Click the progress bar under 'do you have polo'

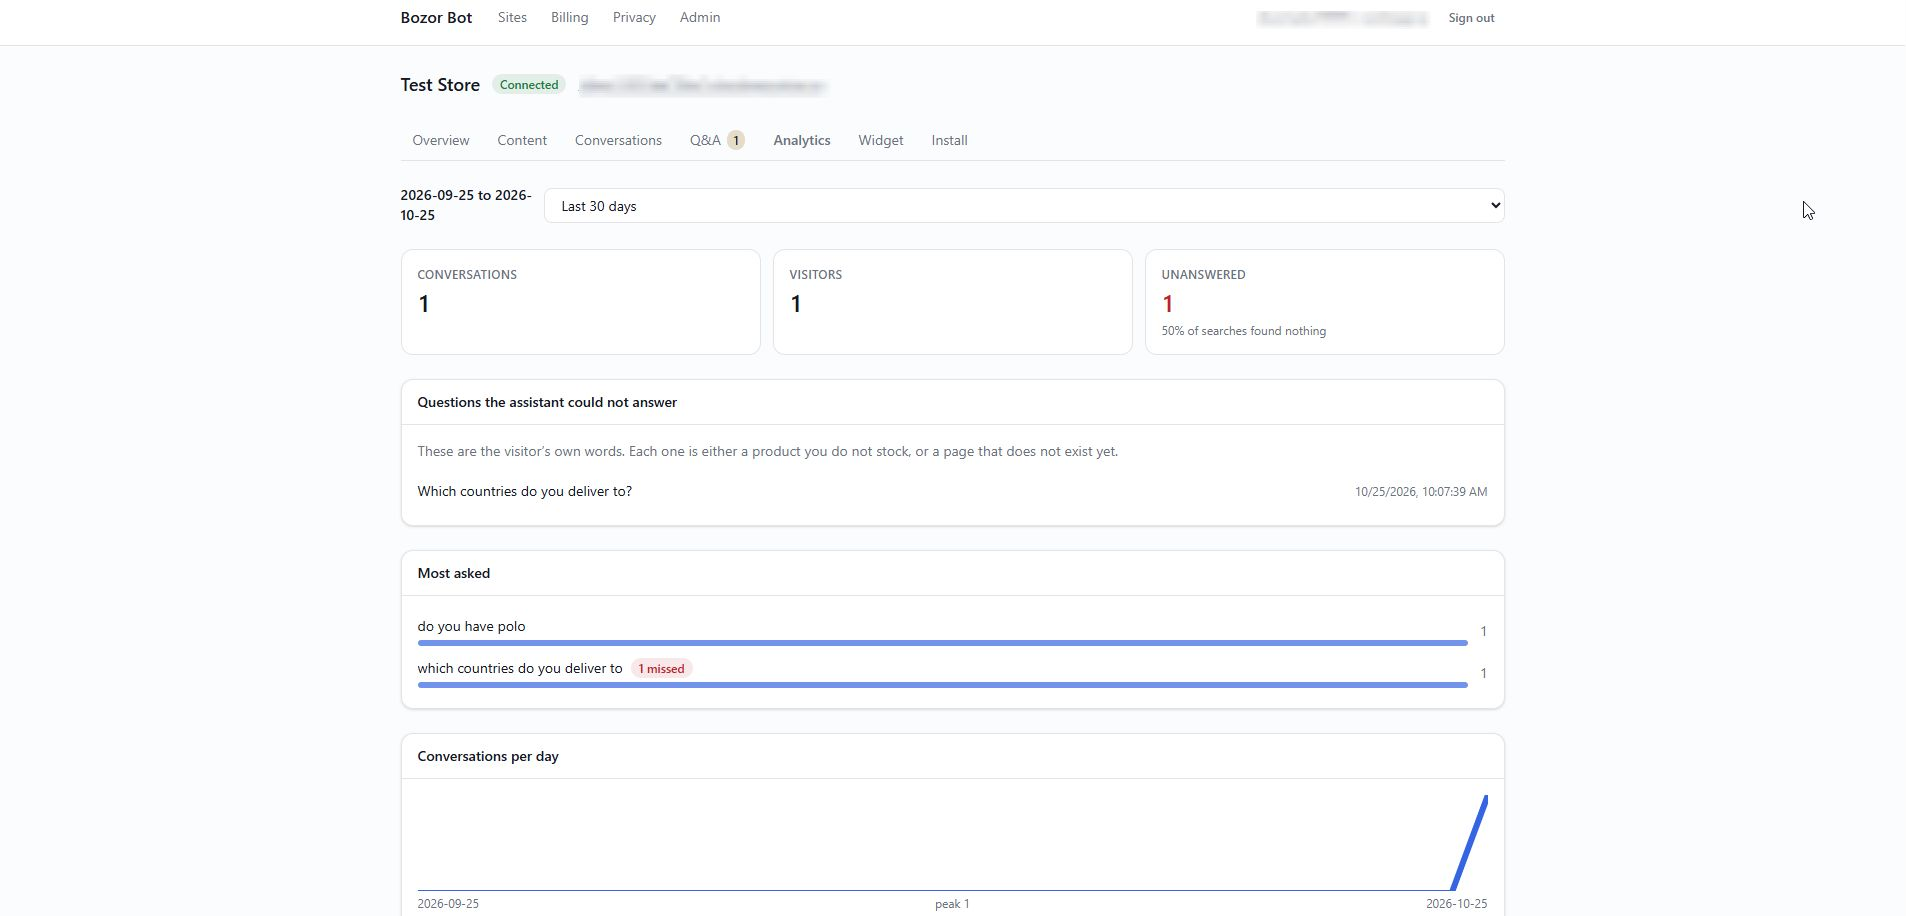942,643
